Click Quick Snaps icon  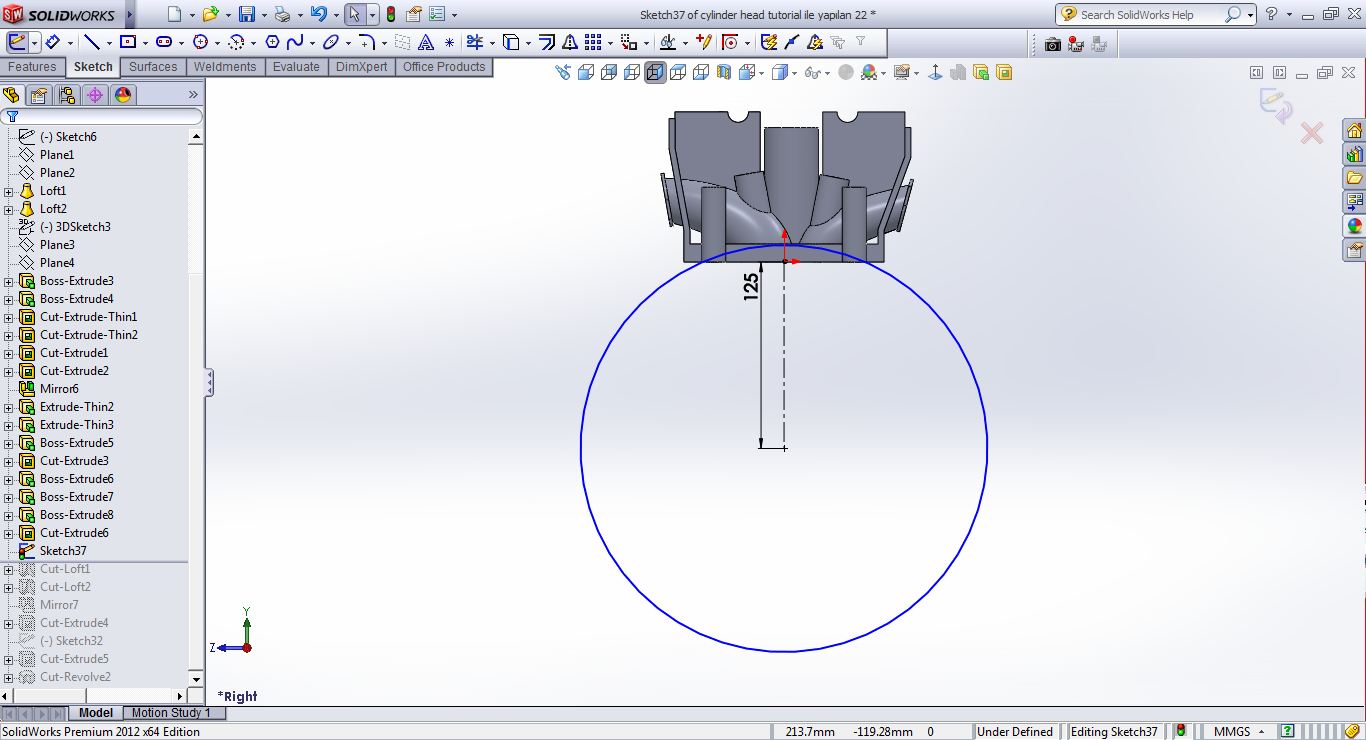click(x=730, y=43)
